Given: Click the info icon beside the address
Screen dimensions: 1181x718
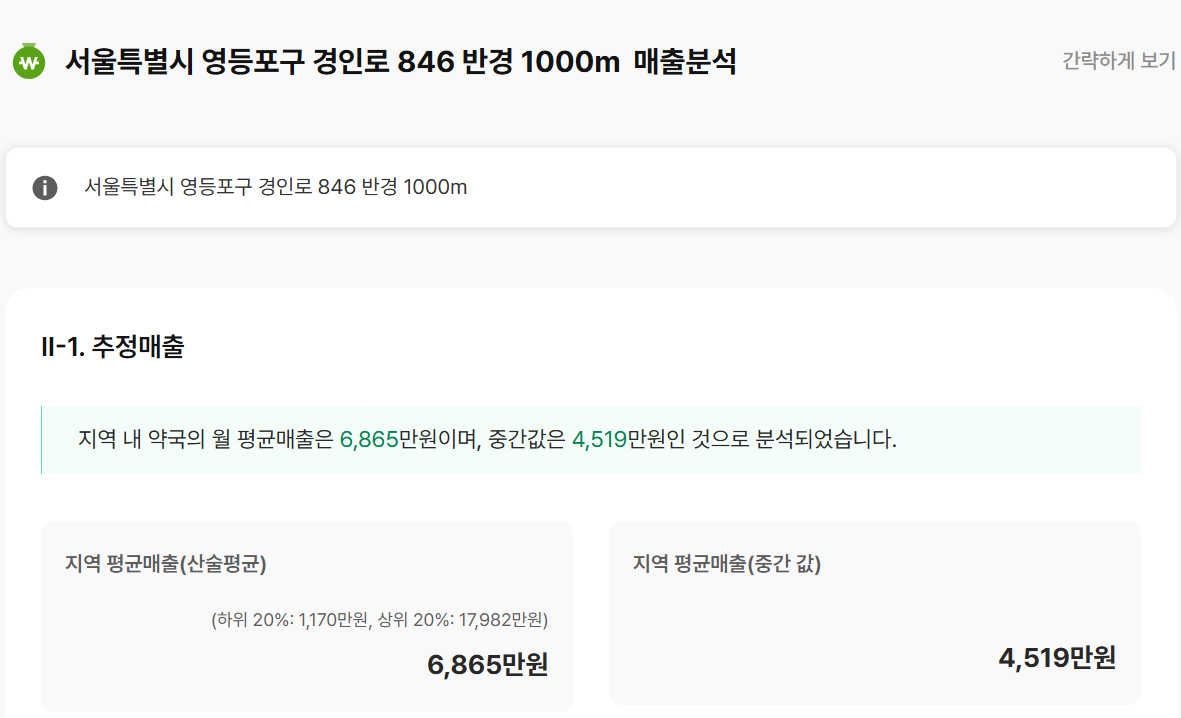Looking at the screenshot, I should tap(45, 188).
